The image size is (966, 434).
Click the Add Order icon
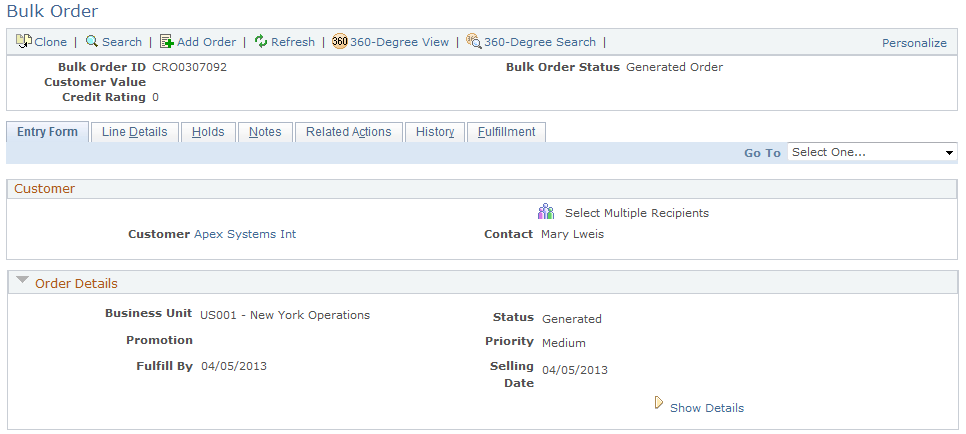pos(167,42)
